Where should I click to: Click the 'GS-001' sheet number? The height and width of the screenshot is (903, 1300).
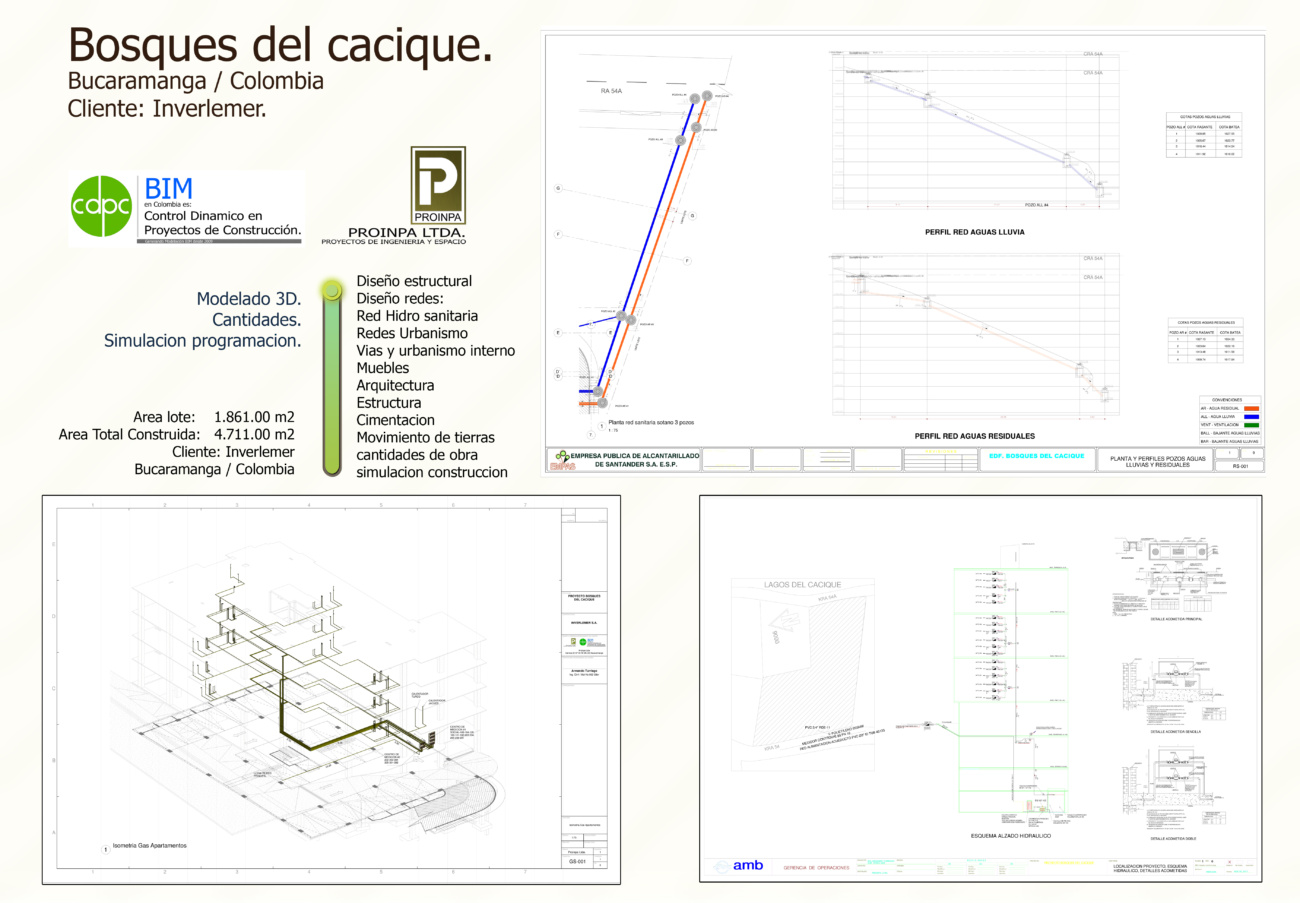tap(577, 861)
